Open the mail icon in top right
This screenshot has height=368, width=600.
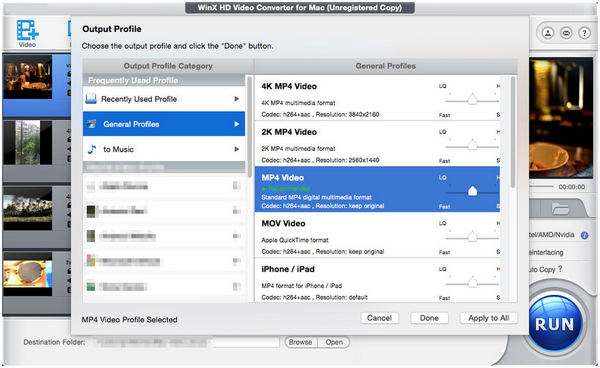566,33
